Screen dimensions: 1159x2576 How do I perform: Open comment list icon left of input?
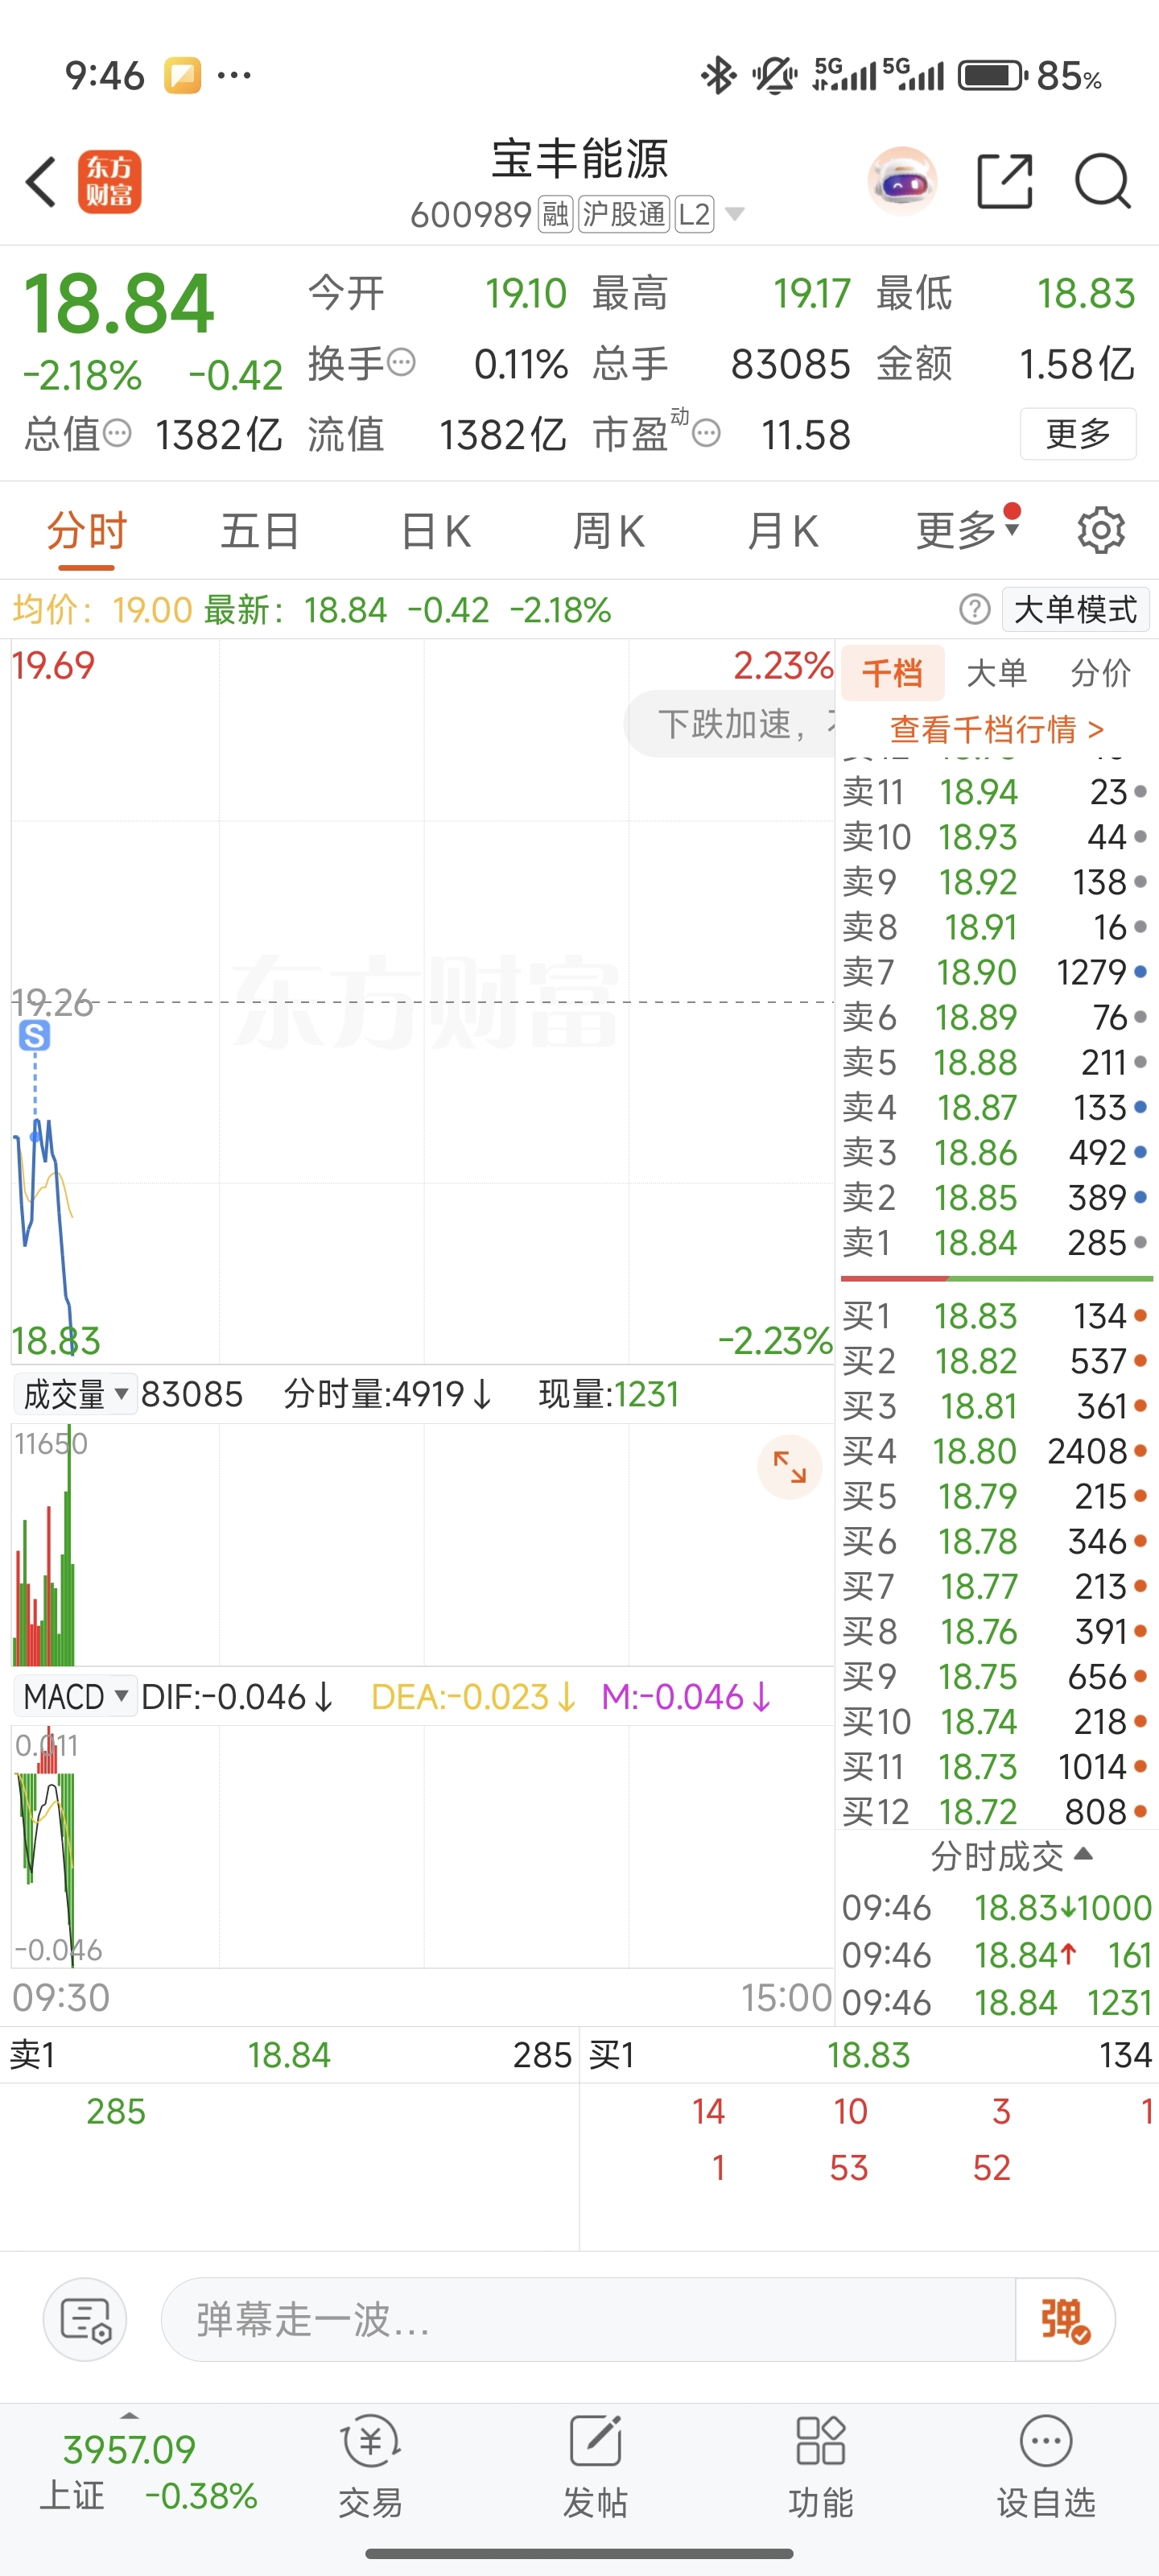click(x=85, y=2319)
